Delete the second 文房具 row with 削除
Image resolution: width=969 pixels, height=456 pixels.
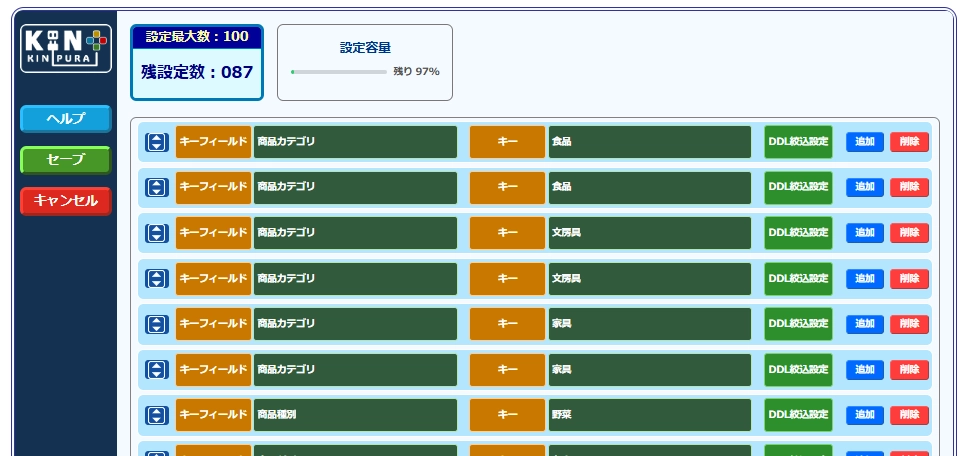pos(909,279)
